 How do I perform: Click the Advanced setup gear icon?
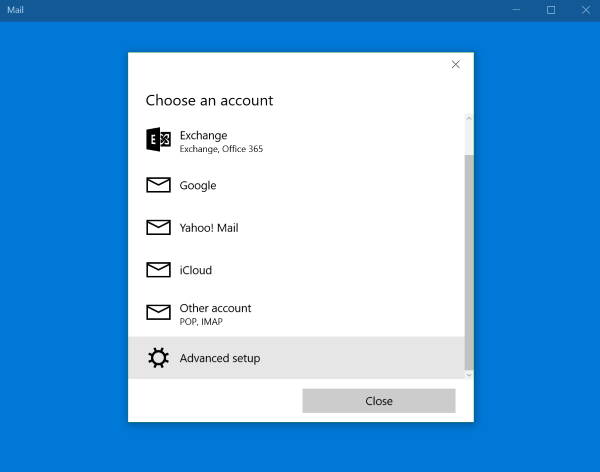158,358
